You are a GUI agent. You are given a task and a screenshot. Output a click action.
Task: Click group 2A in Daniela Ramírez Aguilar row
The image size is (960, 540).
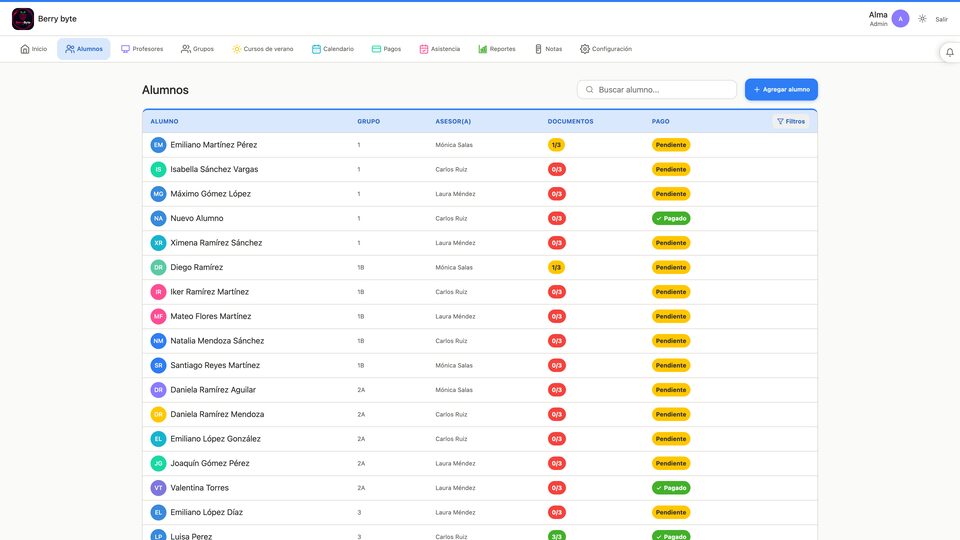pyautogui.click(x=361, y=390)
